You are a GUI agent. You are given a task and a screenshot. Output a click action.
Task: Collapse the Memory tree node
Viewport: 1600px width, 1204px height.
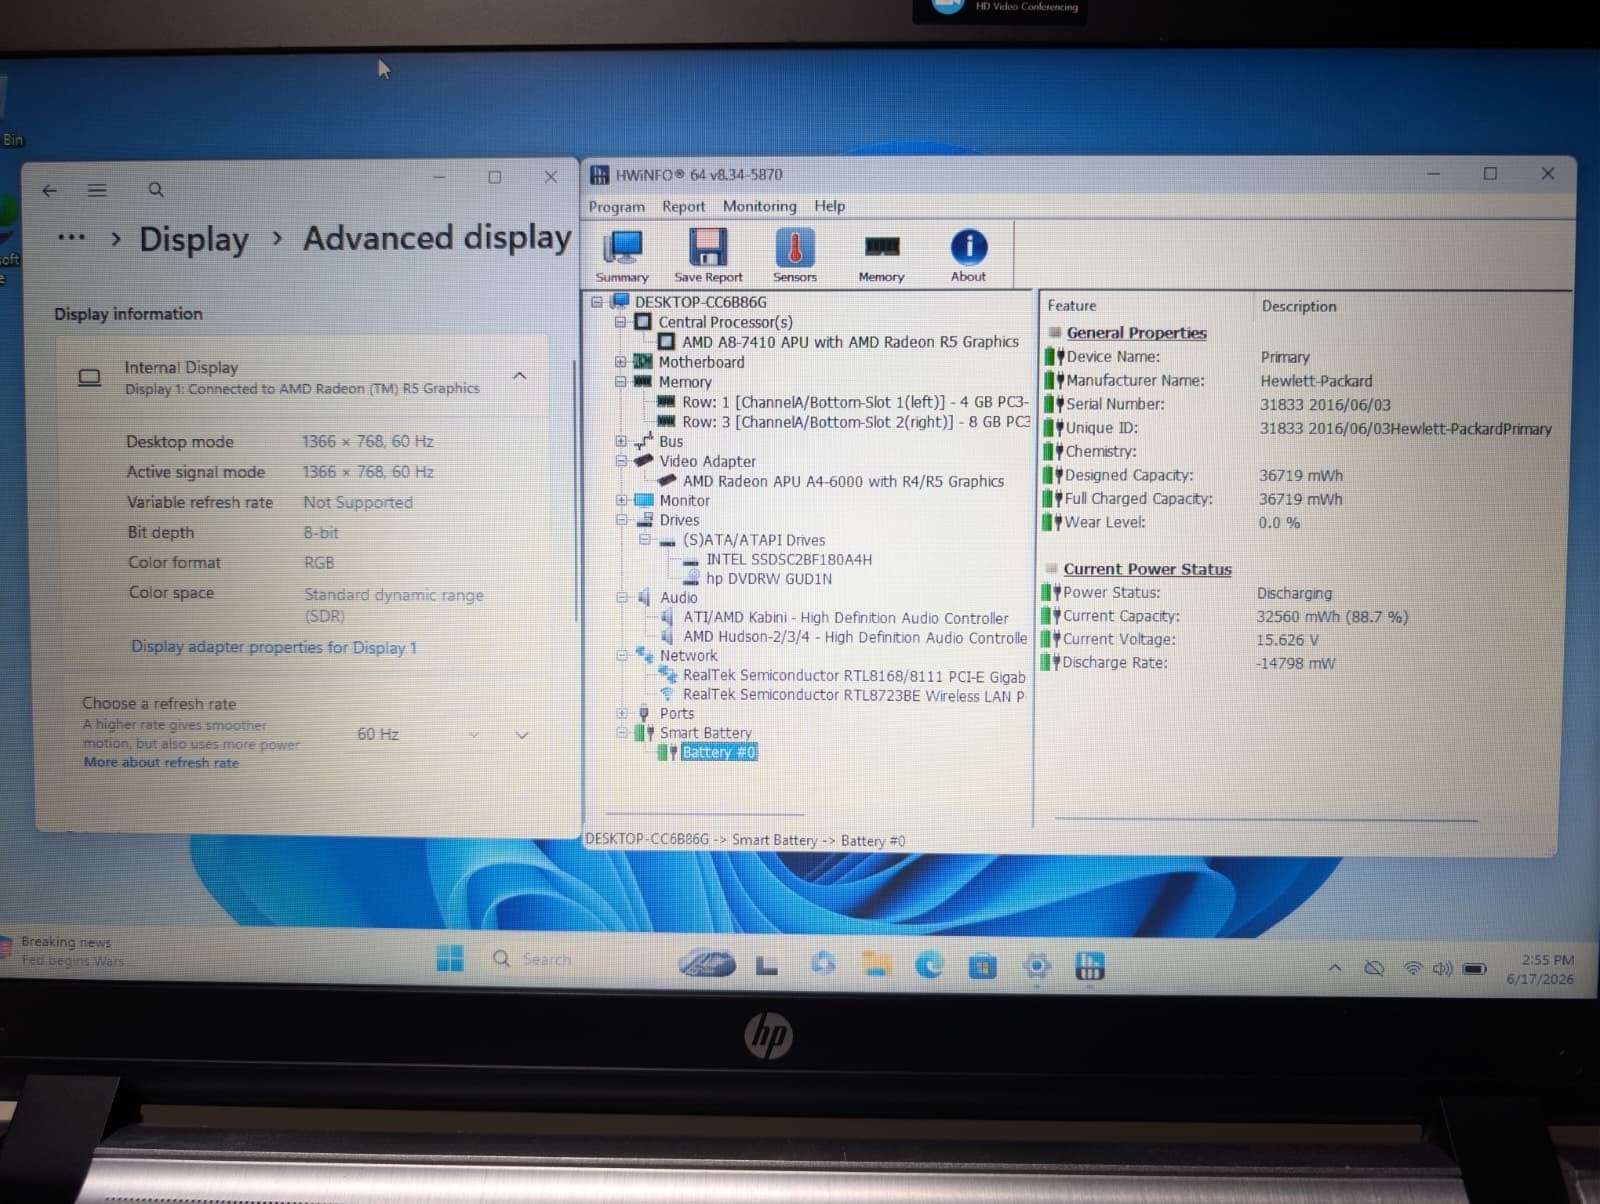[x=620, y=382]
